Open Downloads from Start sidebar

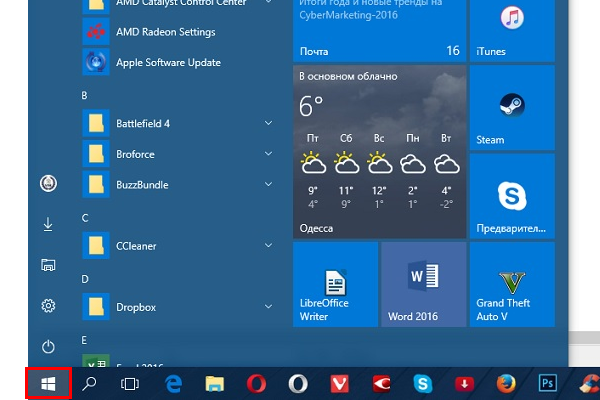tap(48, 224)
